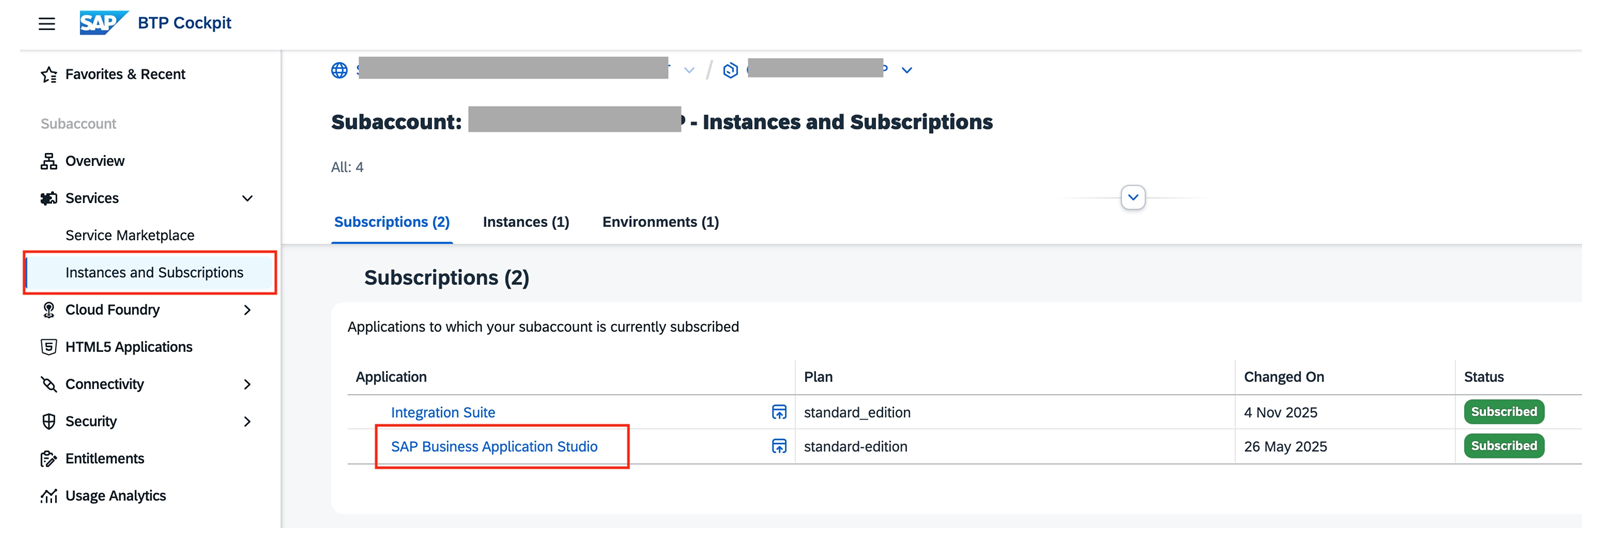The image size is (1600, 538).
Task: Expand the Connectivity submenu
Action: pyautogui.click(x=247, y=384)
